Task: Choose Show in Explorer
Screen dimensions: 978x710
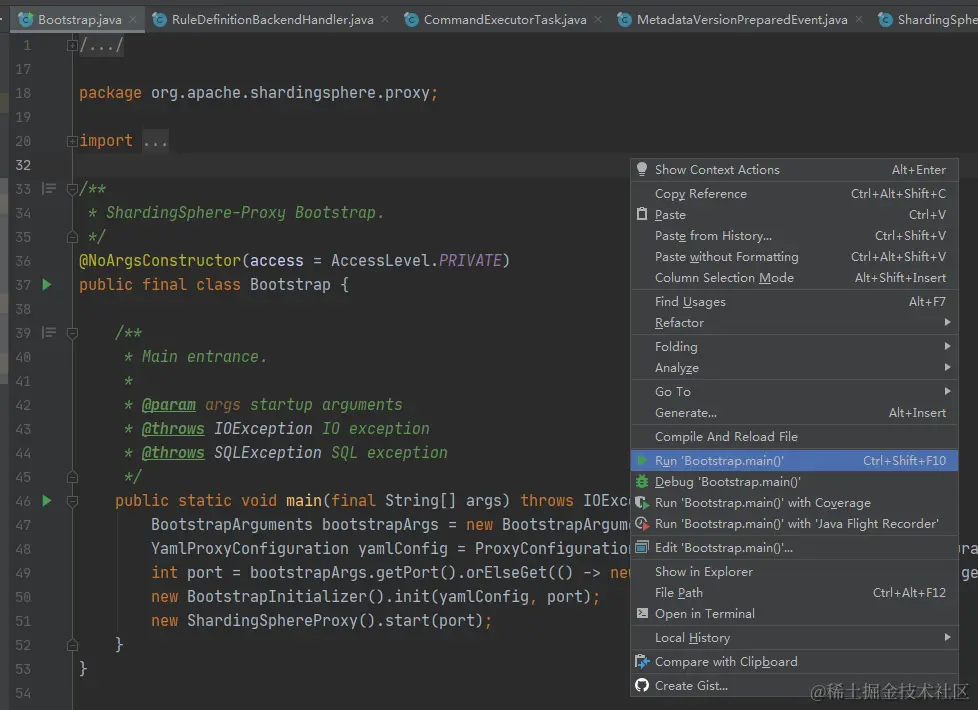Action: 794,571
